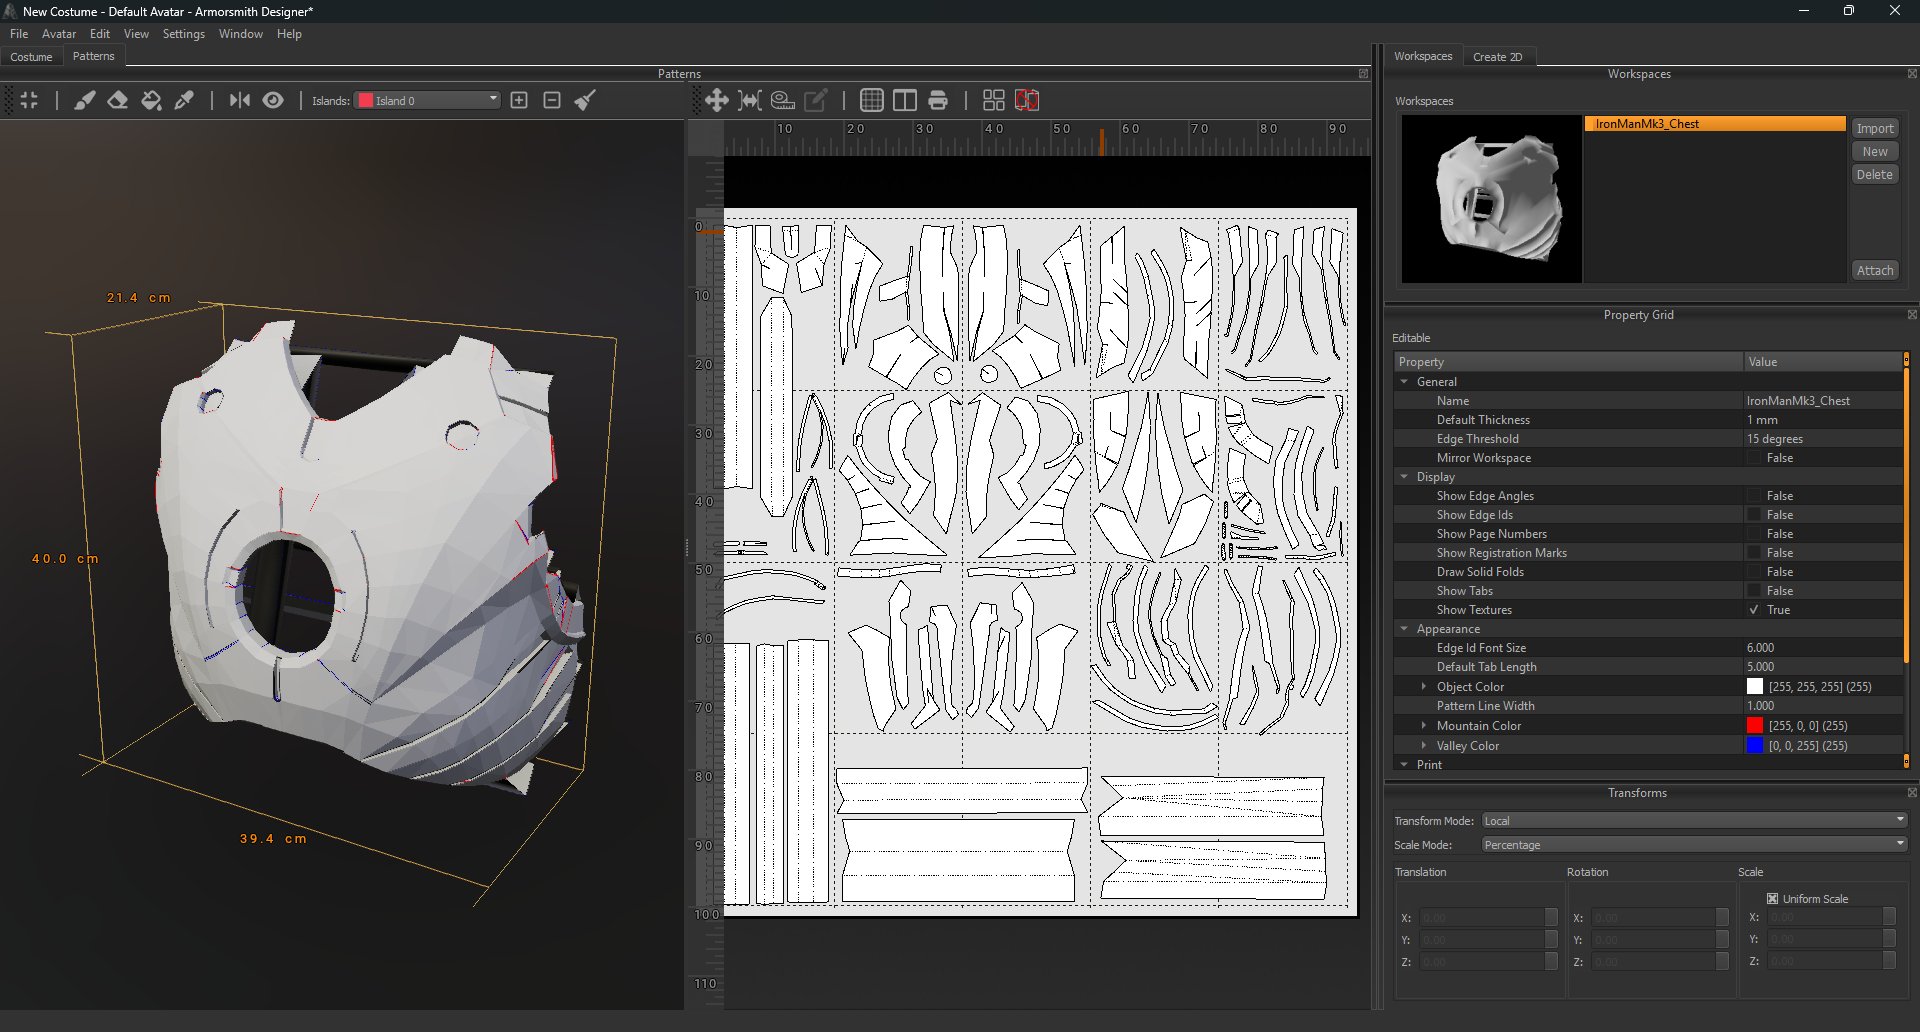Click the tape measure icon
The height and width of the screenshot is (1032, 1920).
point(783,100)
